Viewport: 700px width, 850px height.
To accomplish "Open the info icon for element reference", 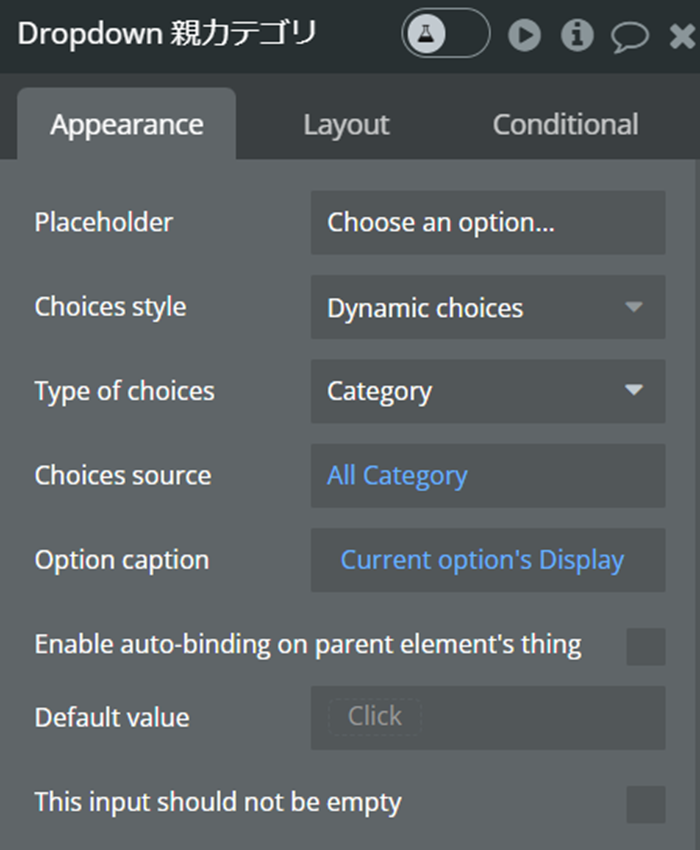I will pos(577,35).
